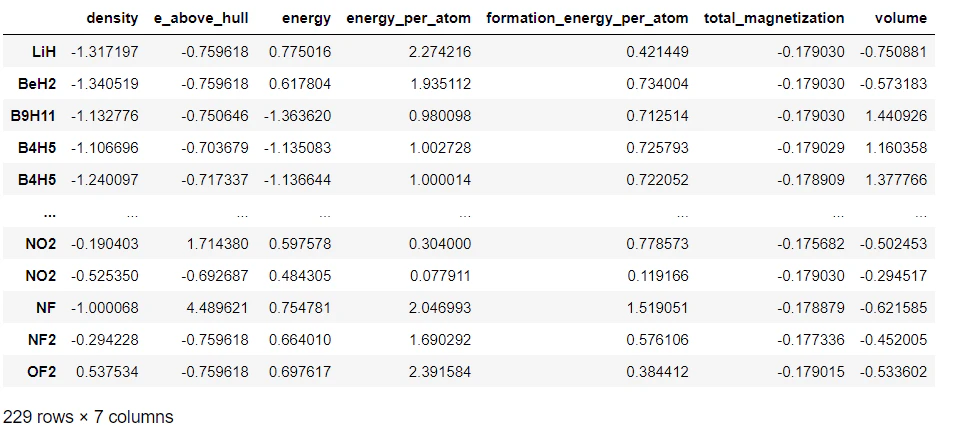
Task: Click density value -1.240097
Action: pyautogui.click(x=105, y=180)
